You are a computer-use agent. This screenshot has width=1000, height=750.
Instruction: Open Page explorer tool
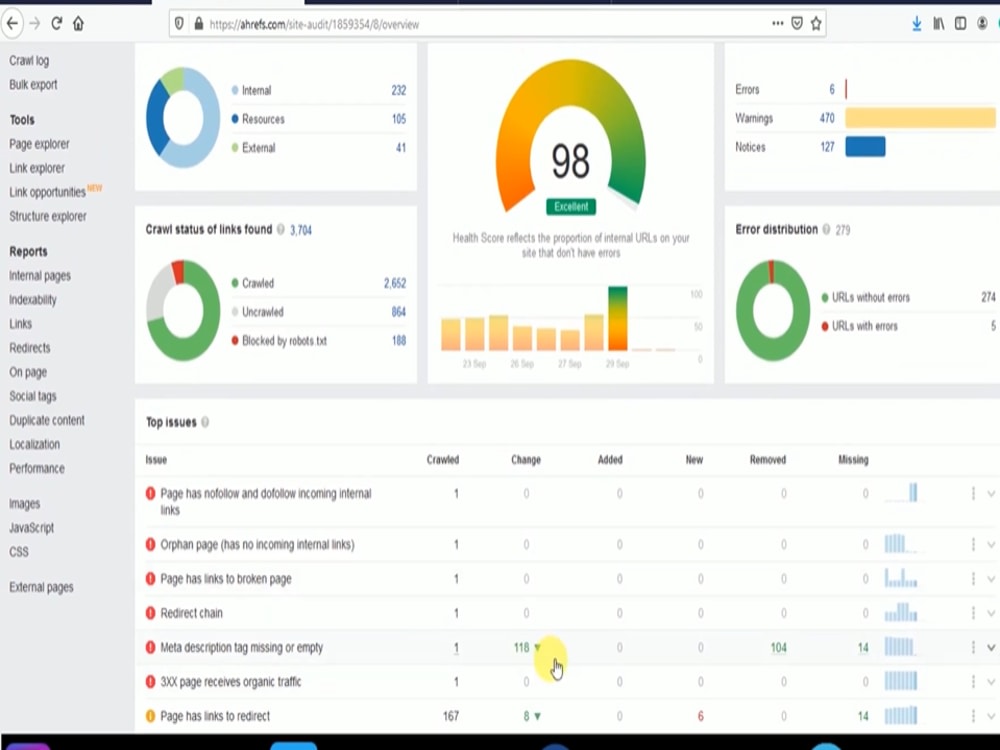point(39,144)
